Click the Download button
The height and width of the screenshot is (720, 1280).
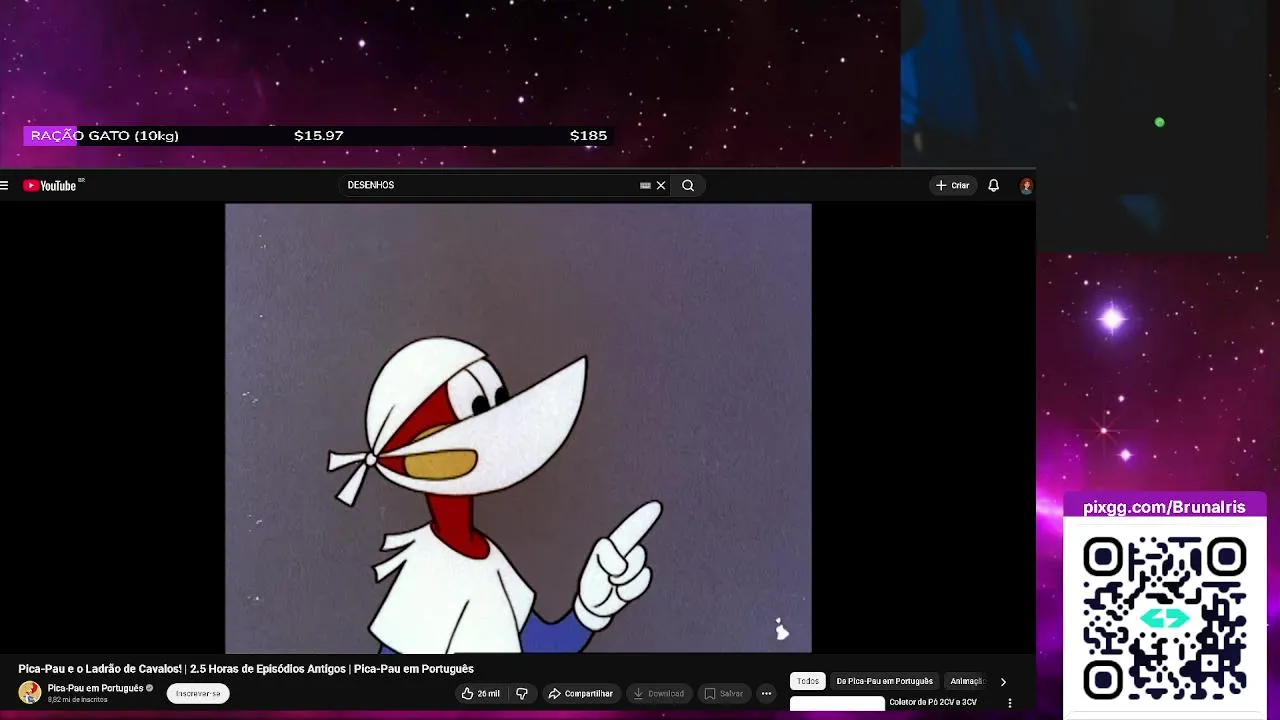pos(659,693)
